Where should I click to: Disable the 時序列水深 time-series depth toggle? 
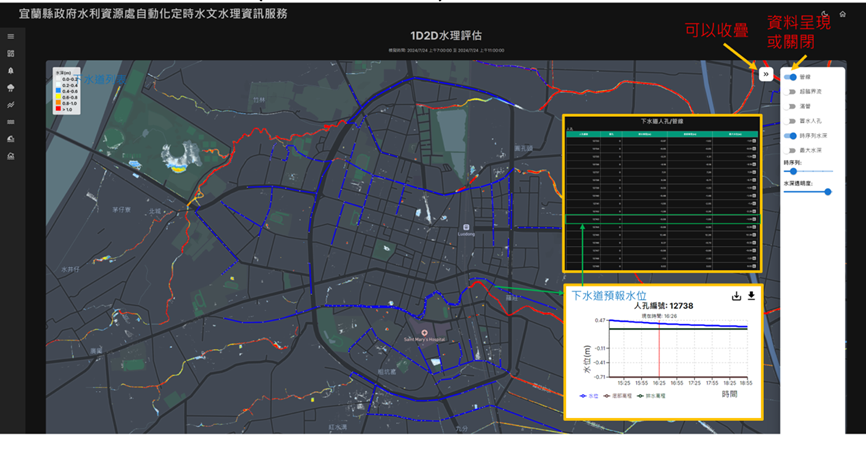(x=791, y=134)
